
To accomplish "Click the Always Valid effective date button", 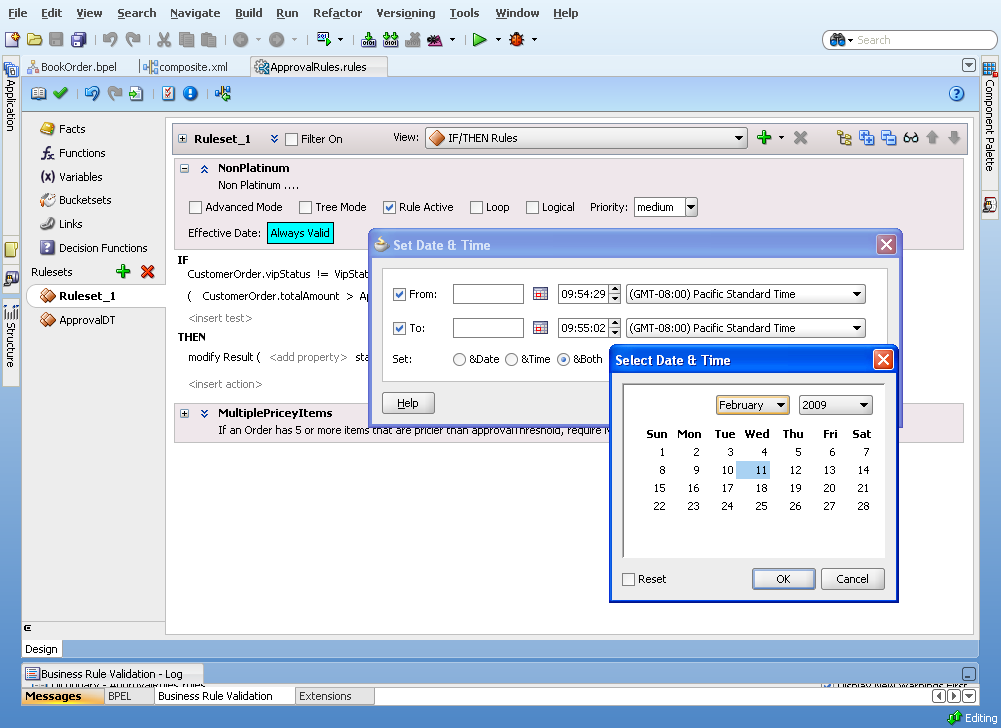I will [x=300, y=233].
